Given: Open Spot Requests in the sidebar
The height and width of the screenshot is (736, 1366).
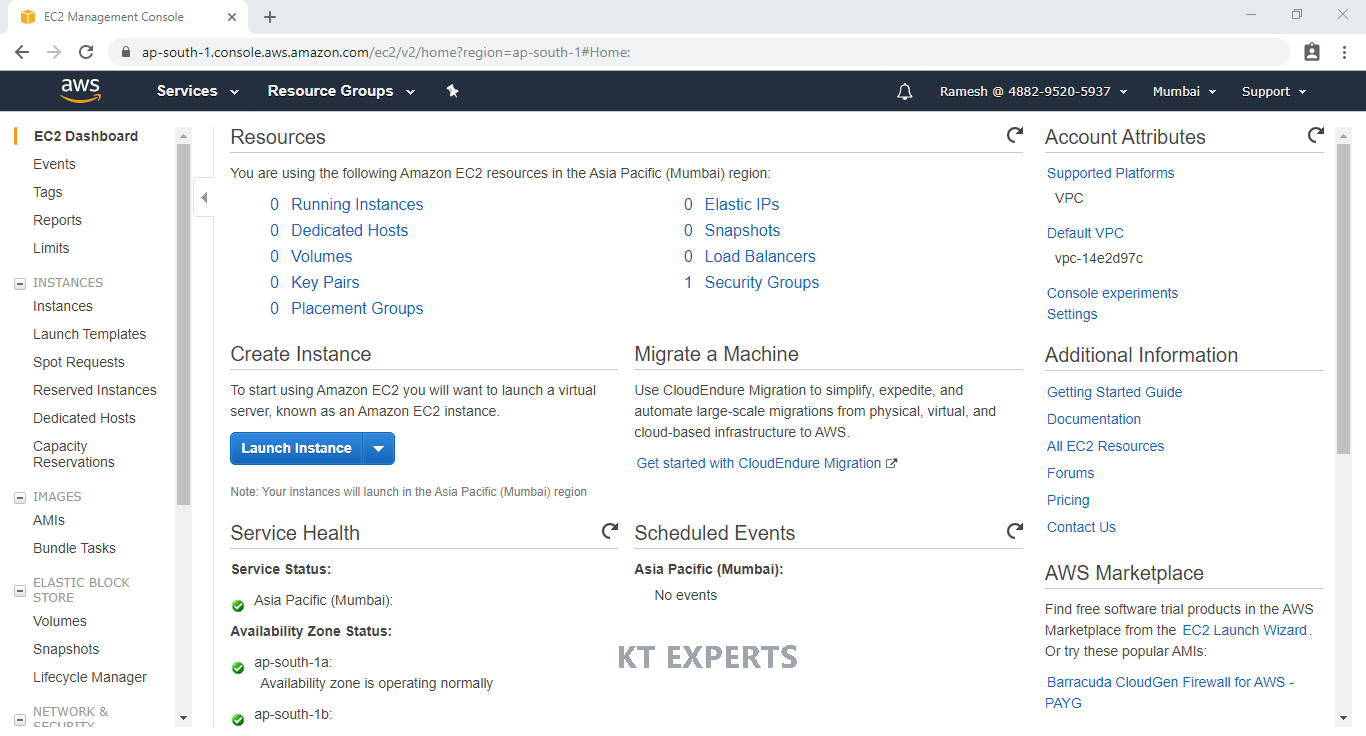Looking at the screenshot, I should [79, 362].
